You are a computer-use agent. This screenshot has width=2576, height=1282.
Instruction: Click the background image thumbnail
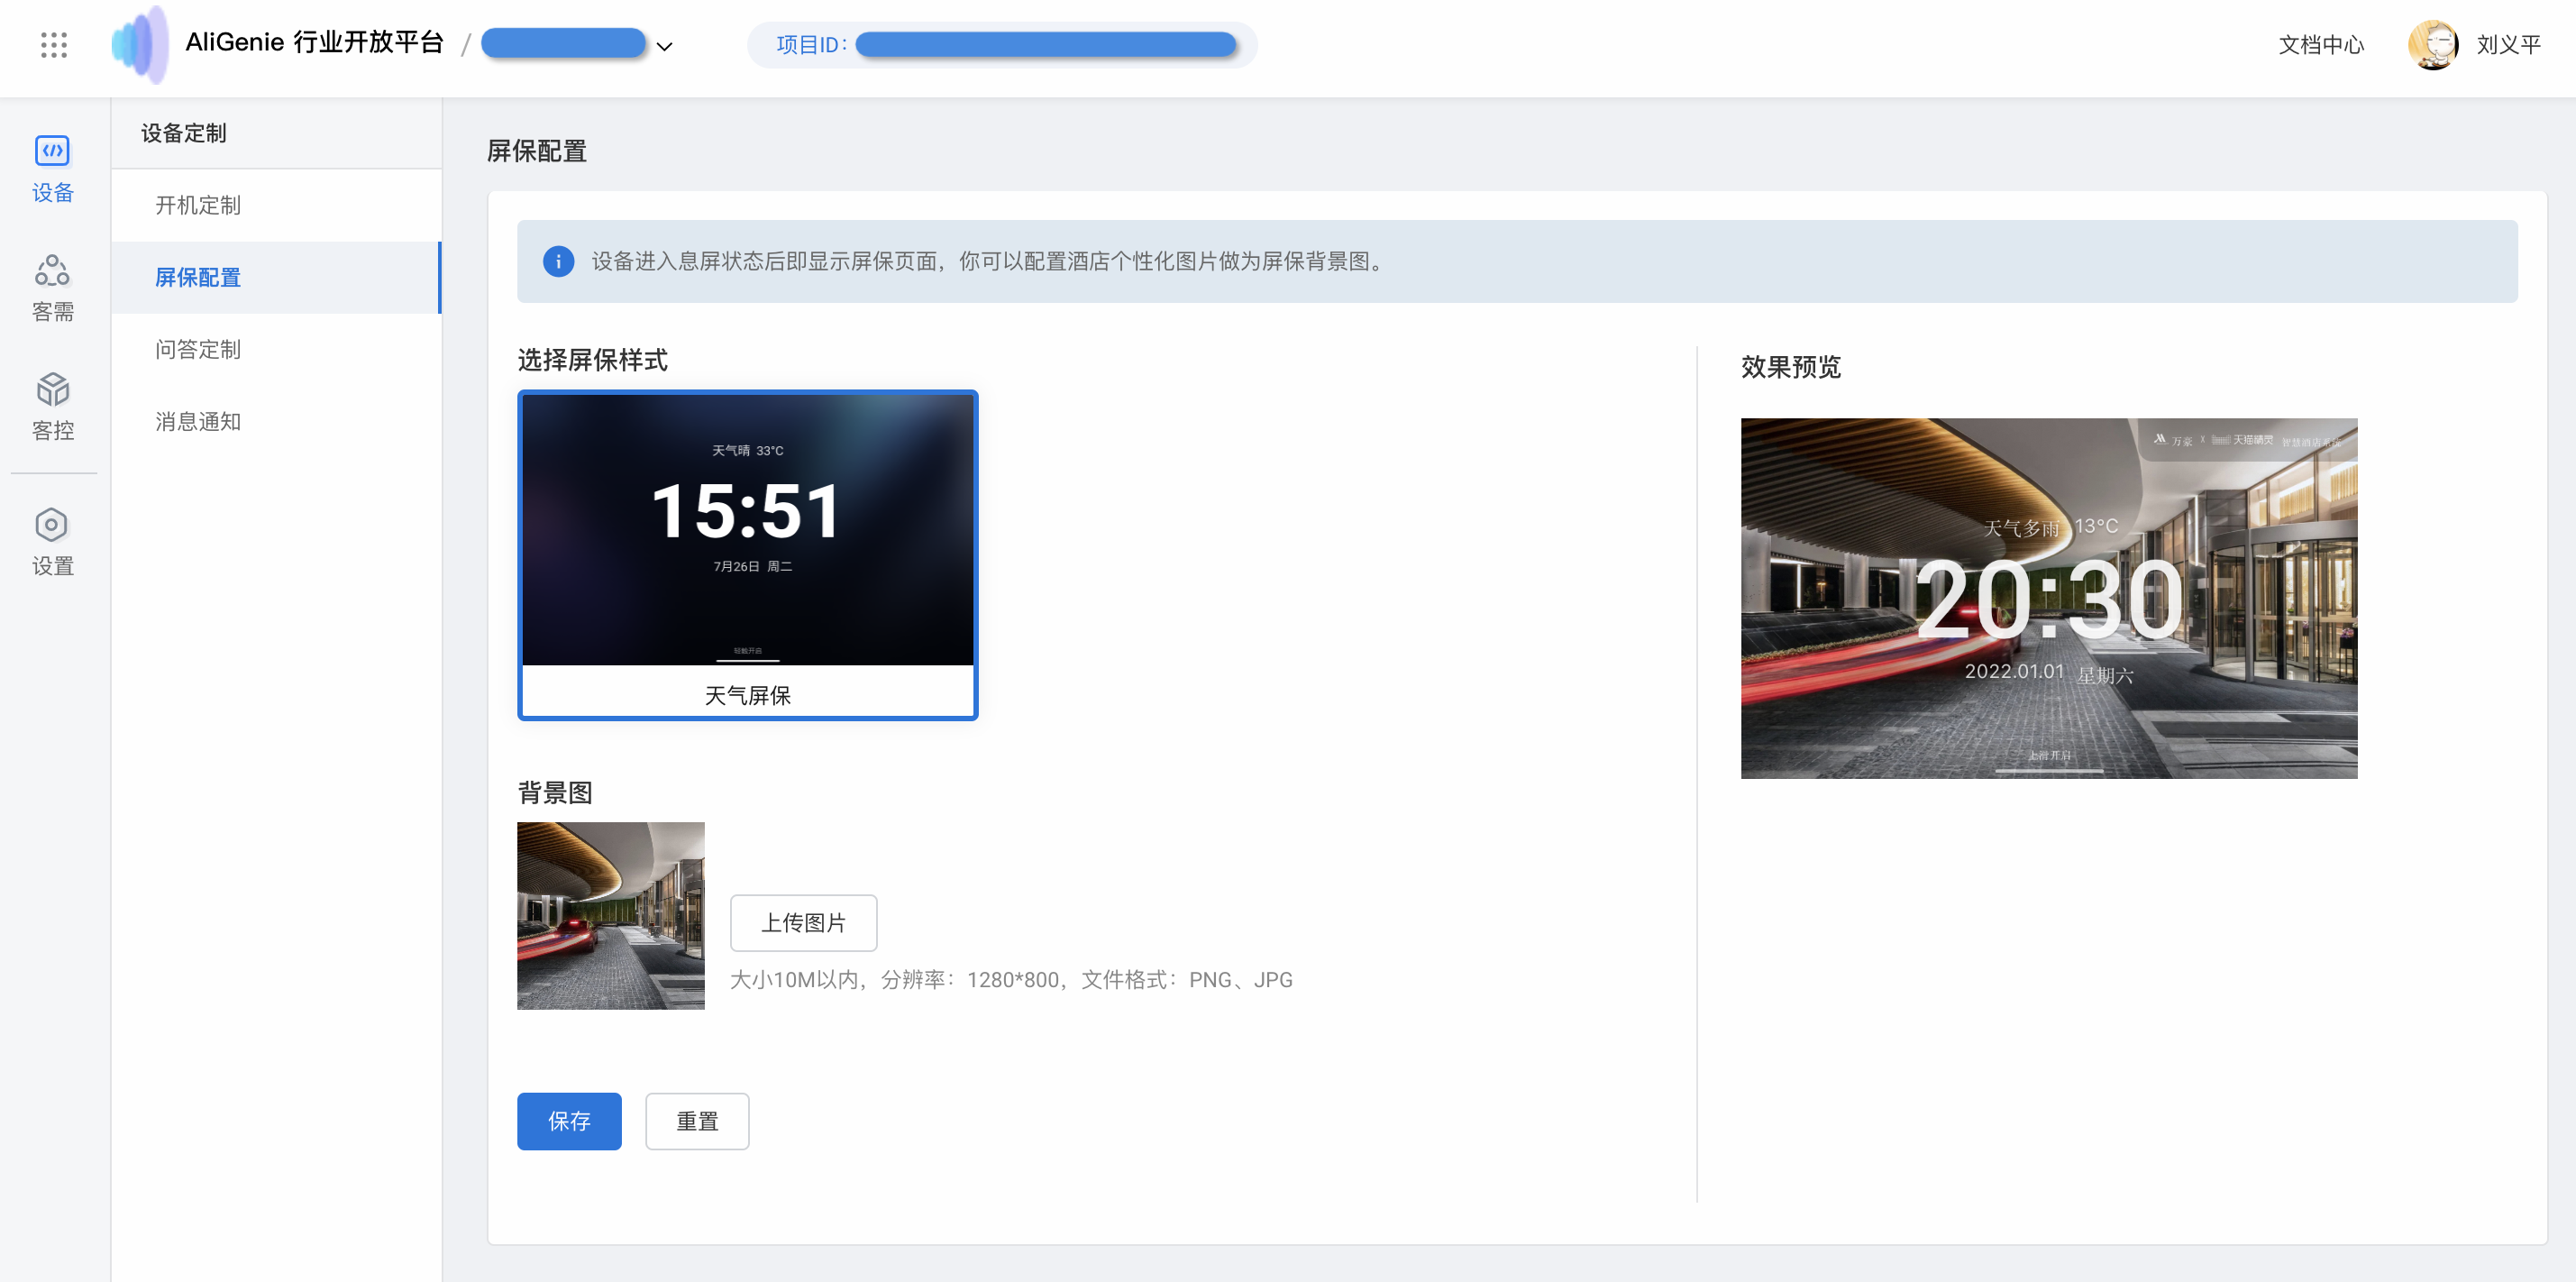[x=610, y=915]
